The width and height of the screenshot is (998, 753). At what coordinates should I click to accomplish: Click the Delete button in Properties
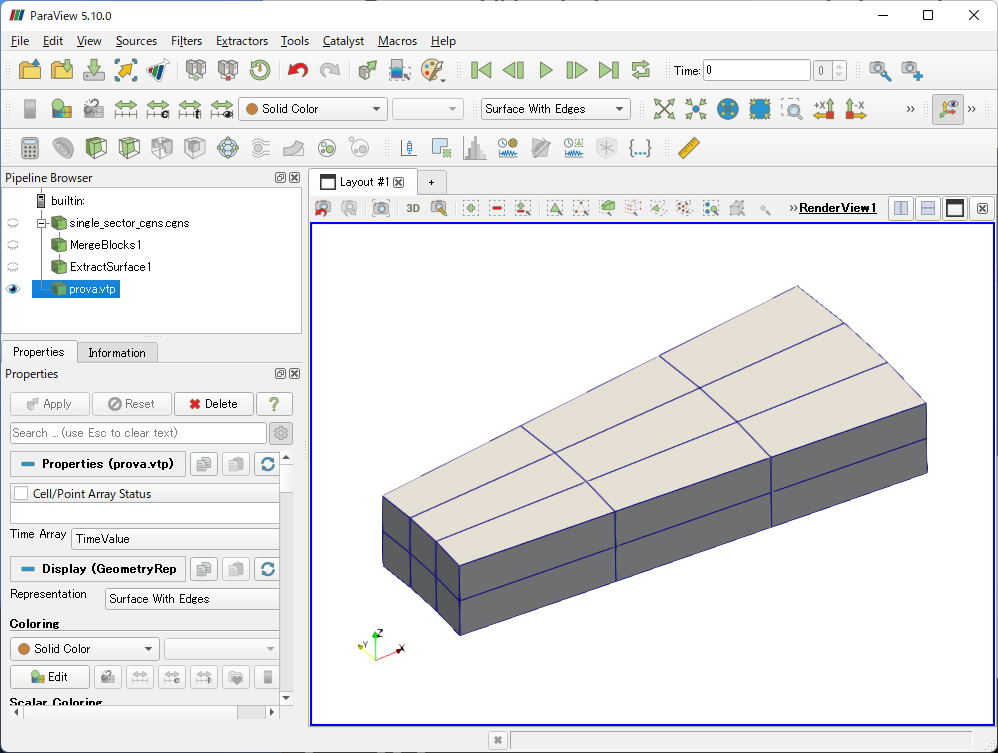pos(213,404)
